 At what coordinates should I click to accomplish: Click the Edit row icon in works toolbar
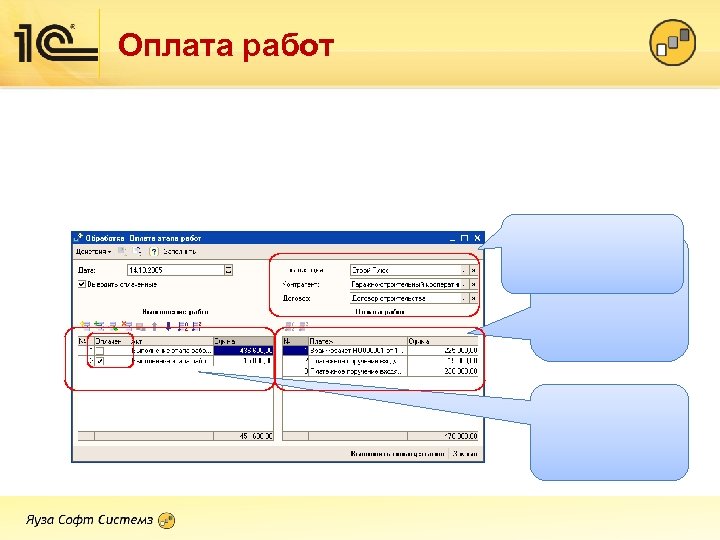pyautogui.click(x=113, y=326)
